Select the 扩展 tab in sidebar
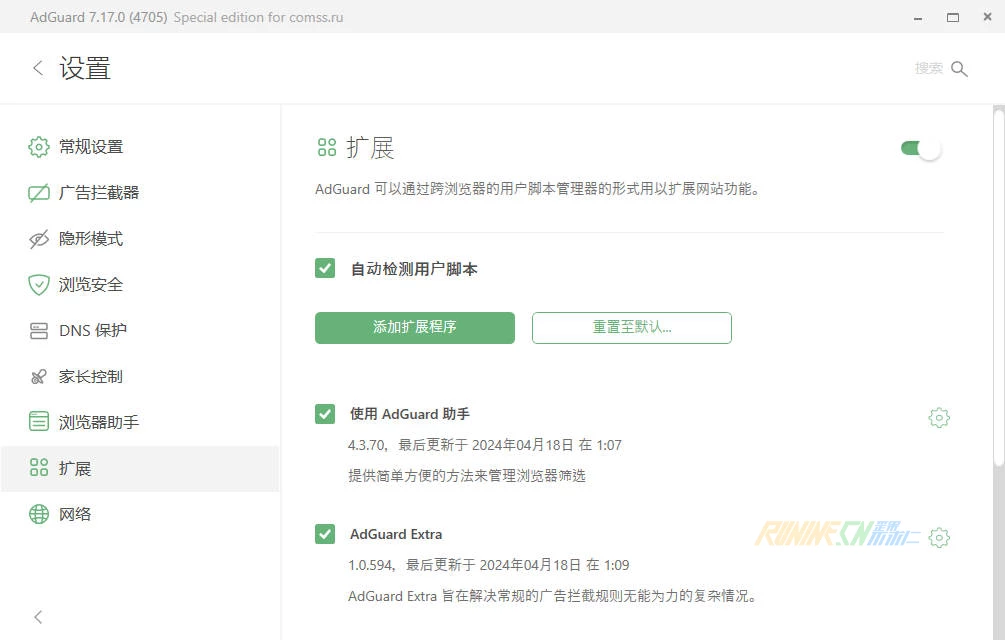1005x640 pixels. (75, 468)
